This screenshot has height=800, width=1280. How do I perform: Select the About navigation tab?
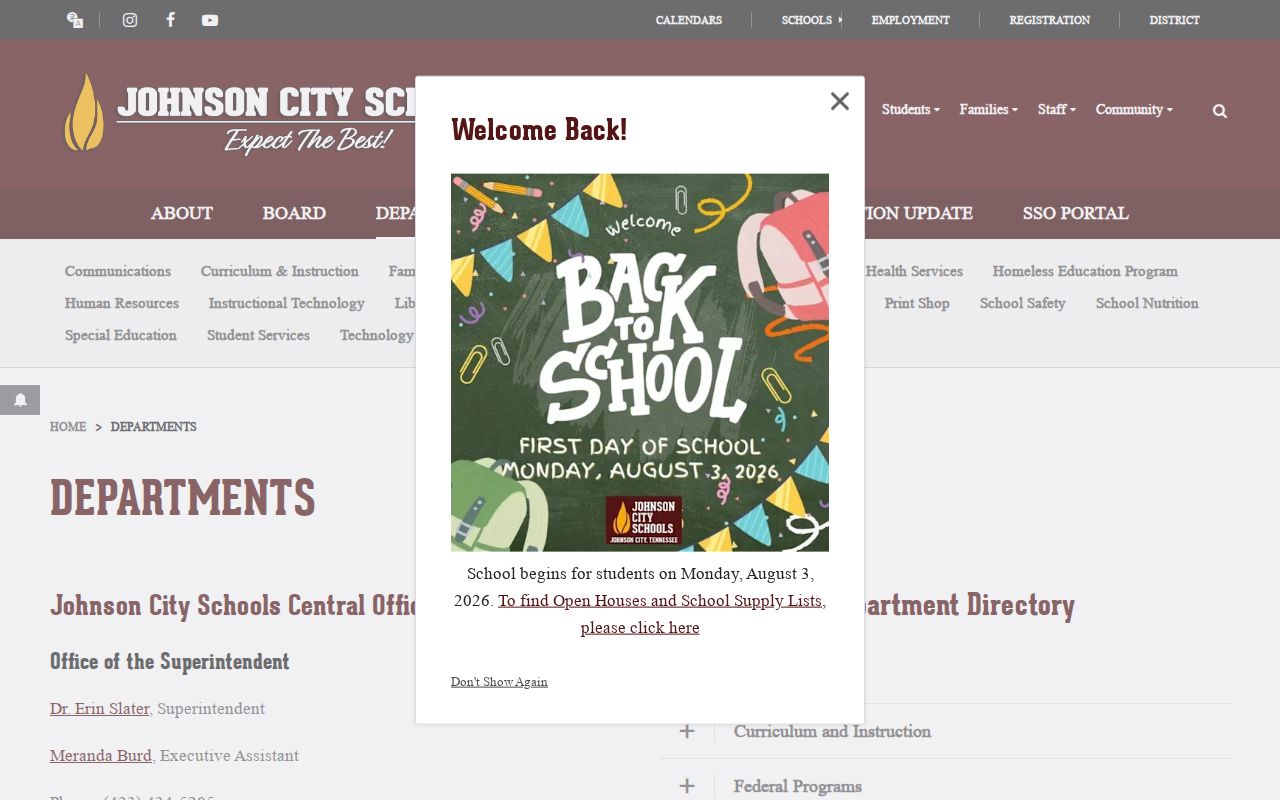pyautogui.click(x=182, y=213)
